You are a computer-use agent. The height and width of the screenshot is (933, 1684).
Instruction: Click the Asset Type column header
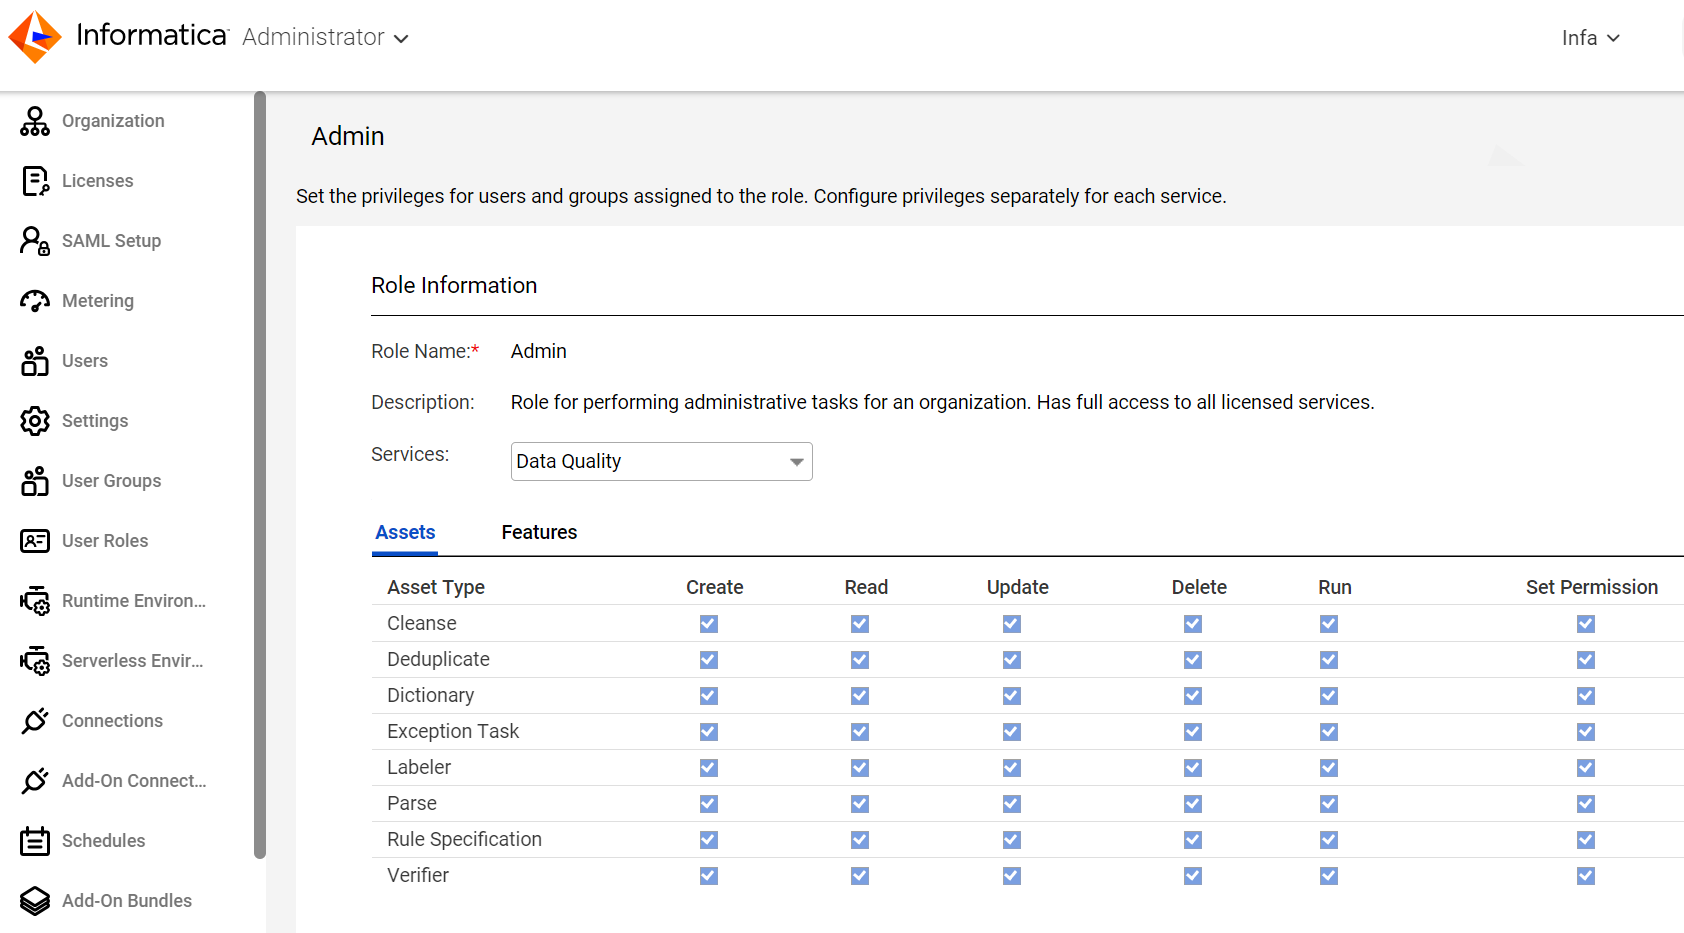436,587
